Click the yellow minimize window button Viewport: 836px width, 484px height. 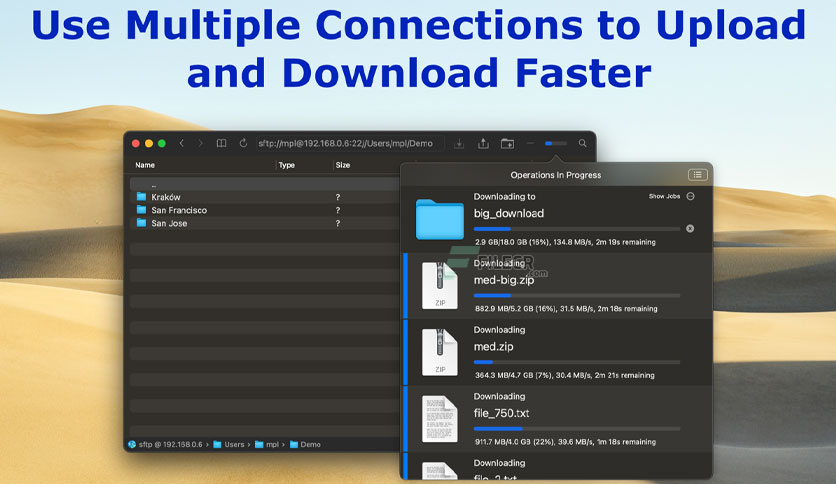click(149, 143)
